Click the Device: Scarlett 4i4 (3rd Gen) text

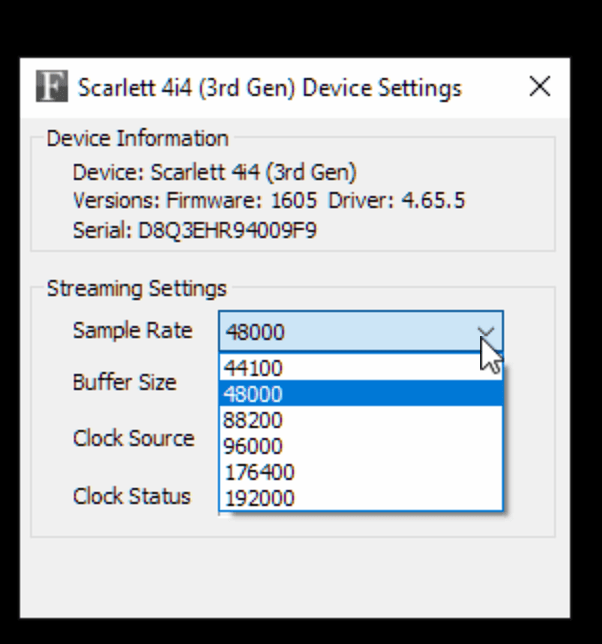[x=214, y=172]
